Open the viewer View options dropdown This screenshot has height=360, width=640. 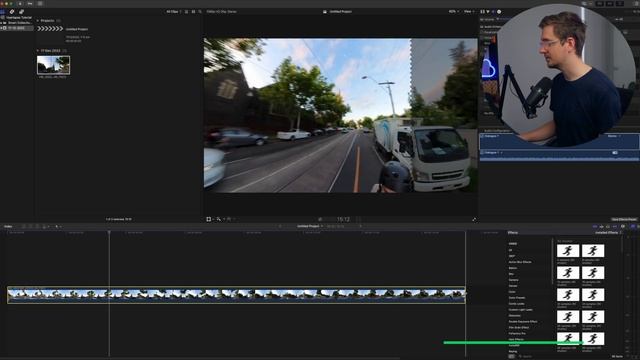pos(469,12)
